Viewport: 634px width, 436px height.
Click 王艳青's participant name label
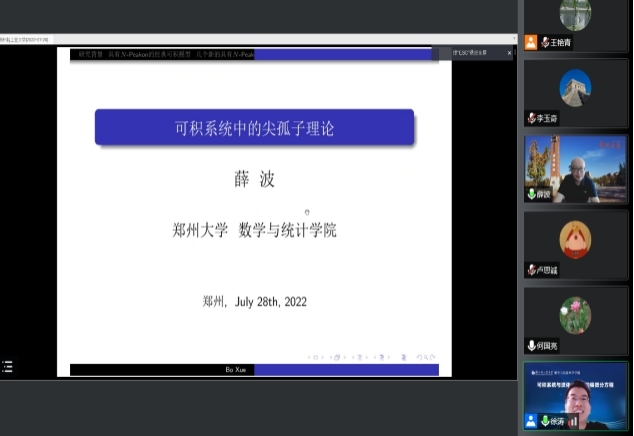[561, 43]
